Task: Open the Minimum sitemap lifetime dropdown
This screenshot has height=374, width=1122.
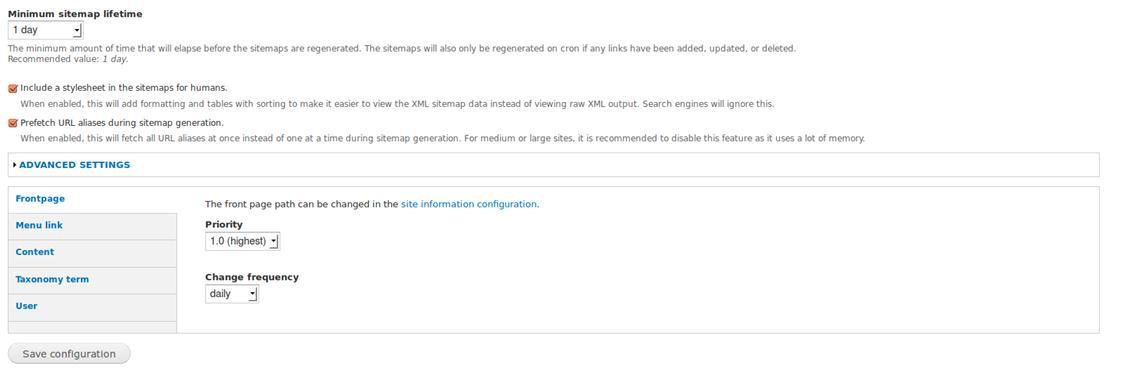Action: click(x=45, y=30)
